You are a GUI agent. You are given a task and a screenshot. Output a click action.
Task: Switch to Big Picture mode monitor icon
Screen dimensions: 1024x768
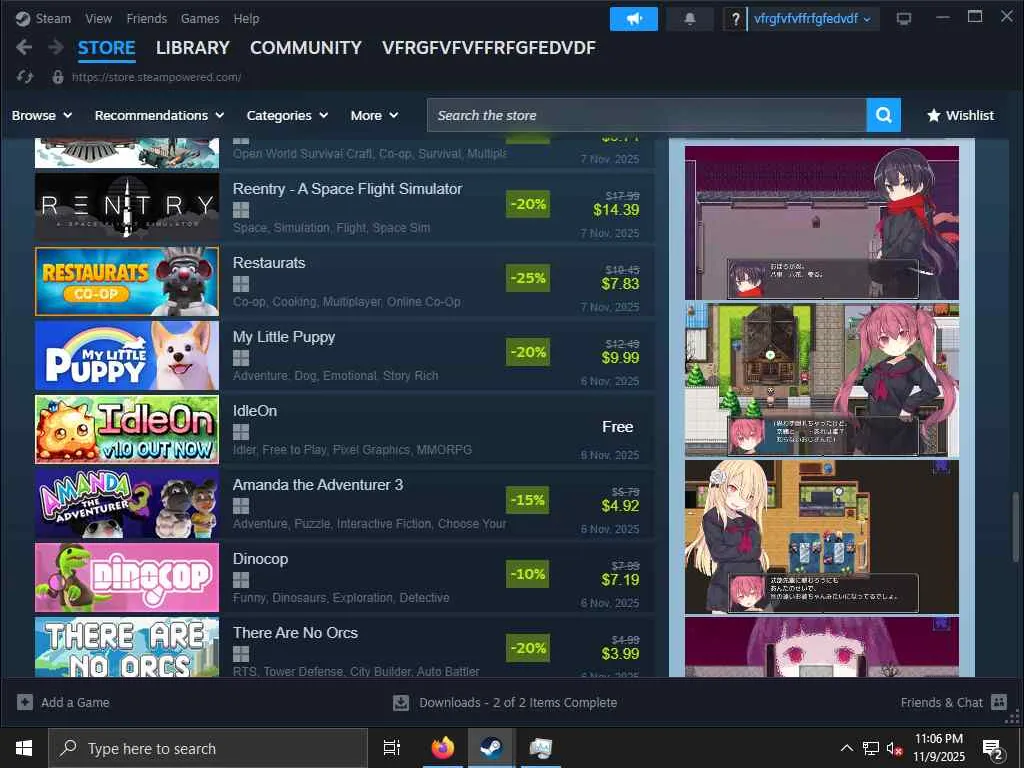pyautogui.click(x=904, y=19)
